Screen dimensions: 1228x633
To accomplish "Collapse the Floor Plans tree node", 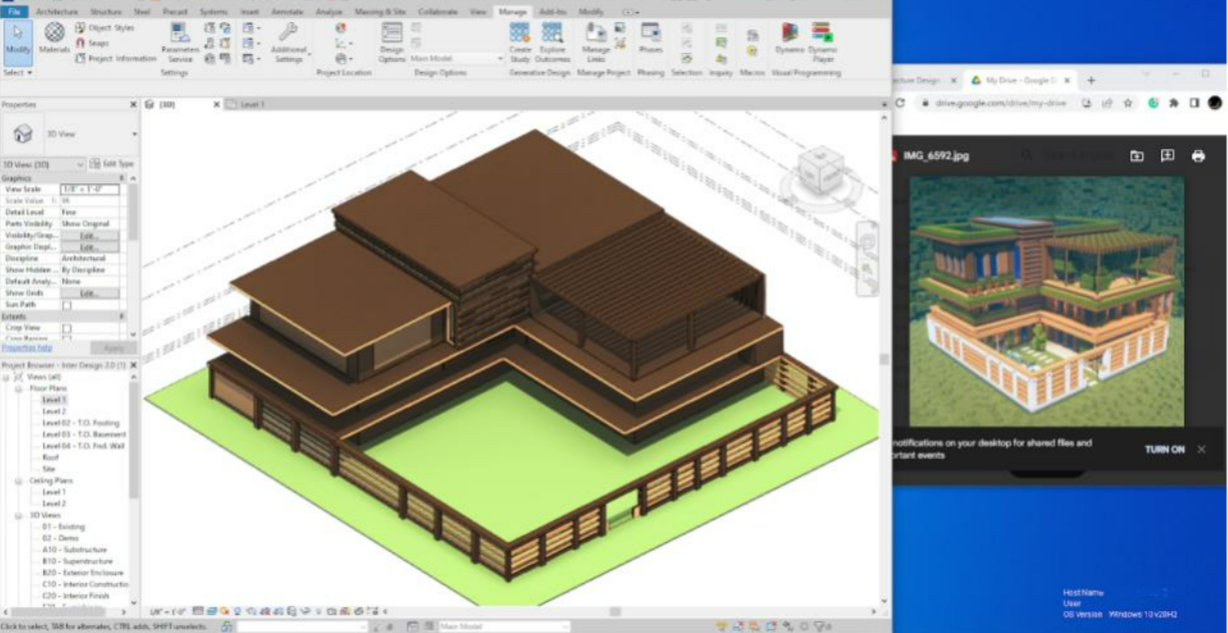I will (x=19, y=388).
